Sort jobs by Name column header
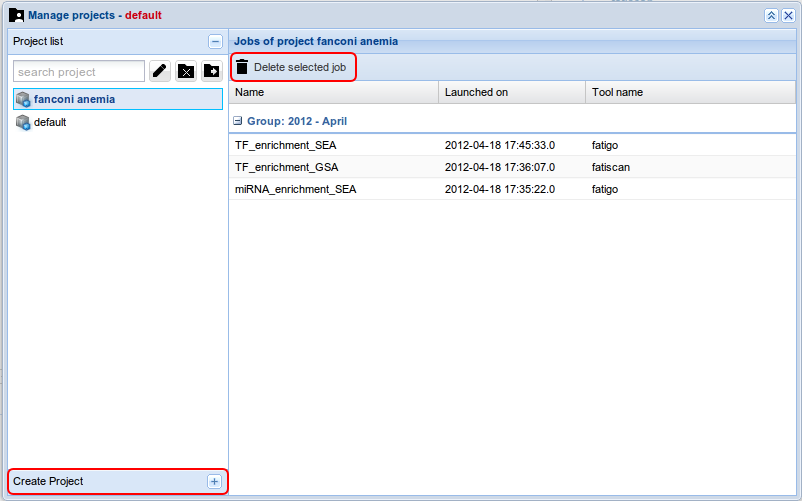Screen dimensions: 802x501 (x=334, y=92)
